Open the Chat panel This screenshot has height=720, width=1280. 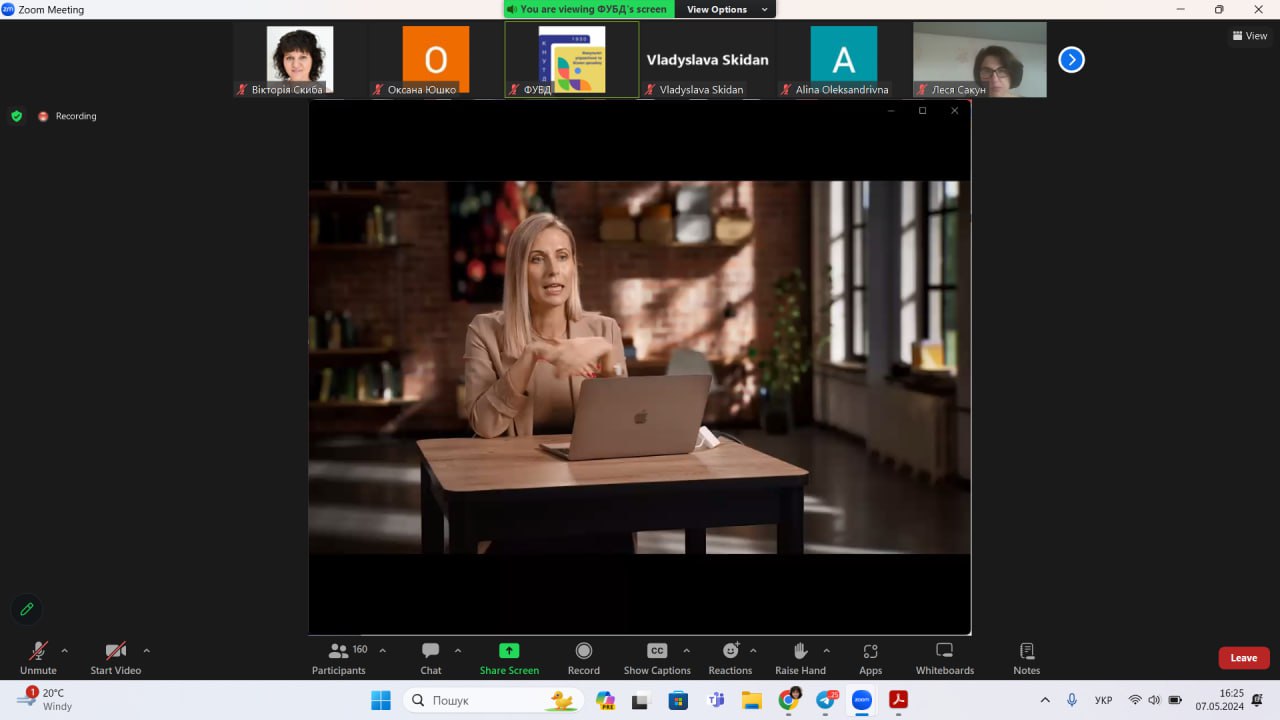[431, 659]
